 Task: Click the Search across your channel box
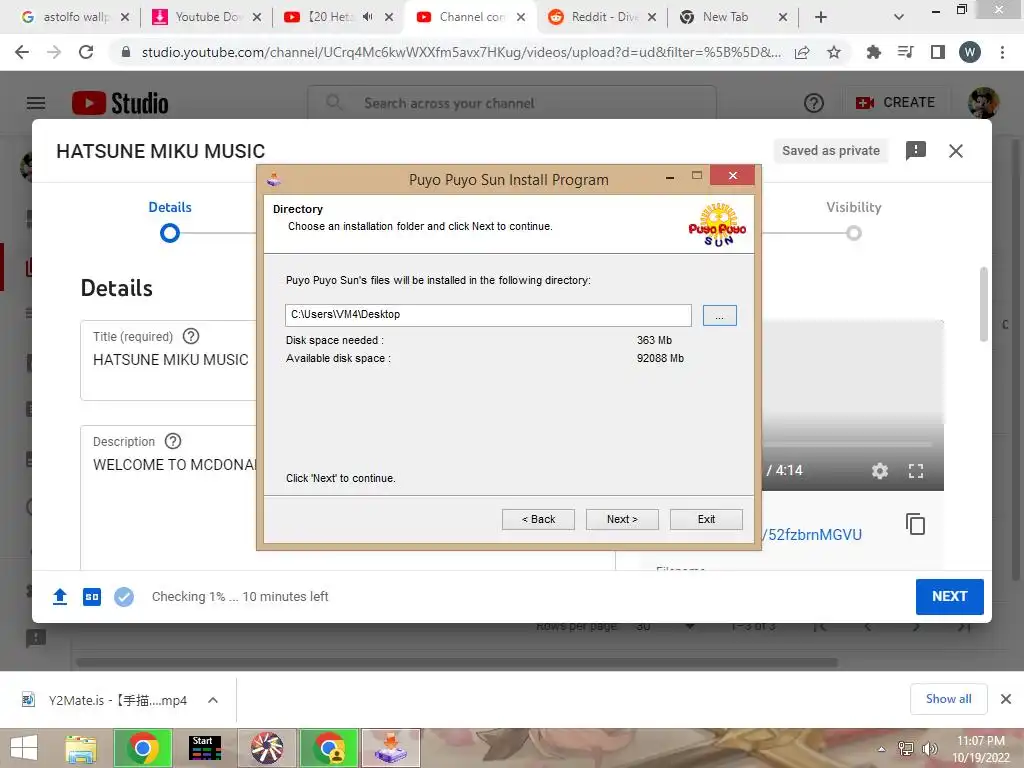[512, 103]
